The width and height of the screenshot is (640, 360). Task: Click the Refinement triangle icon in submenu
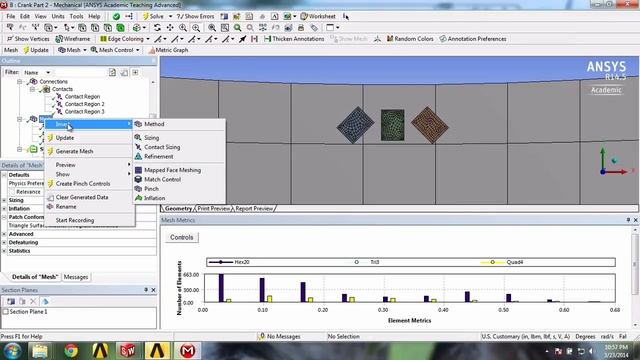(138, 156)
